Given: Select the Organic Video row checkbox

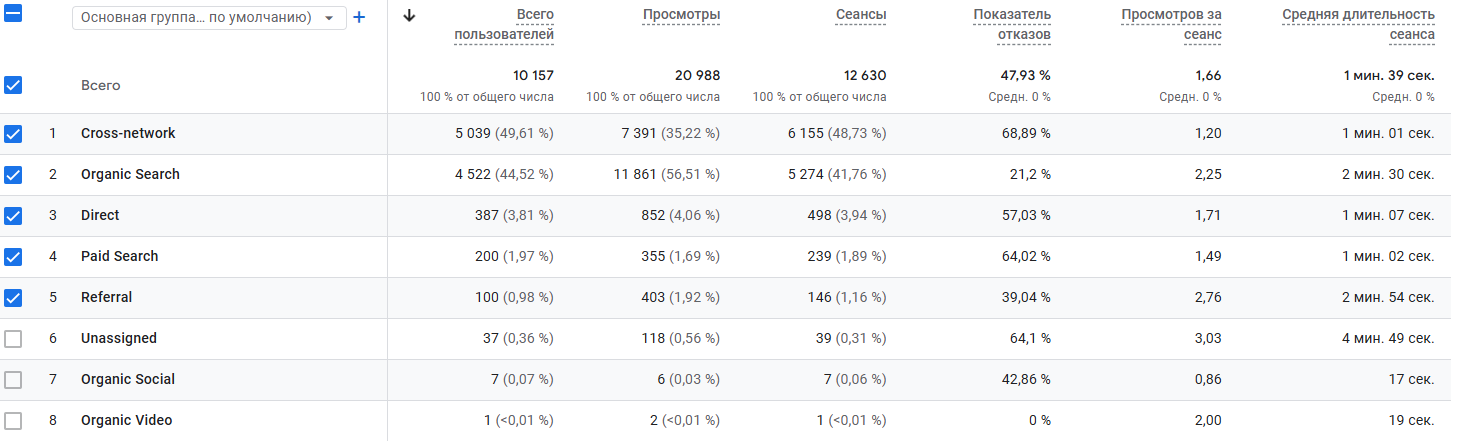Looking at the screenshot, I should click(13, 421).
